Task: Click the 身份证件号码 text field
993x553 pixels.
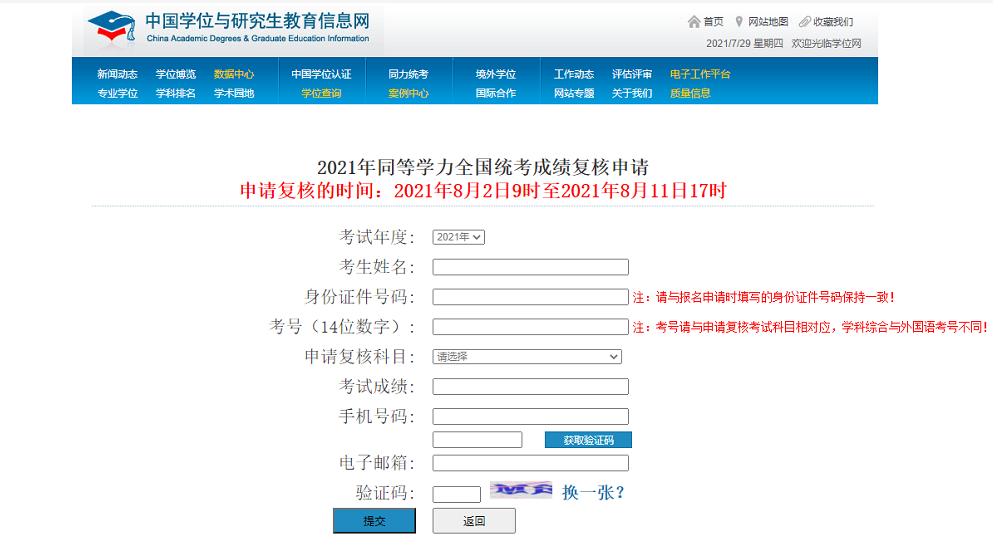Action: [x=530, y=297]
